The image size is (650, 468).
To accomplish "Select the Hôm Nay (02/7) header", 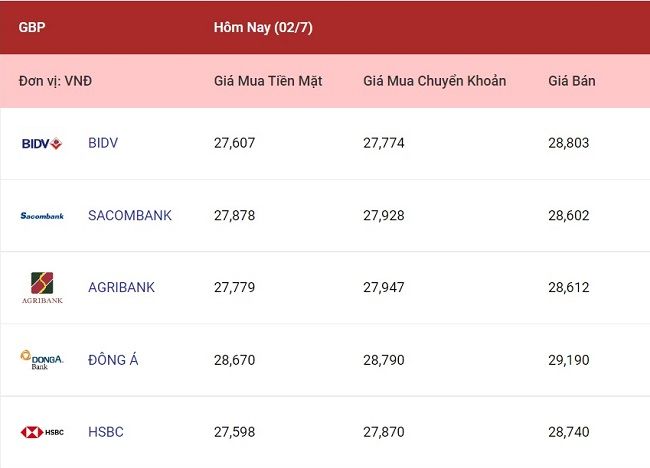I will [263, 27].
